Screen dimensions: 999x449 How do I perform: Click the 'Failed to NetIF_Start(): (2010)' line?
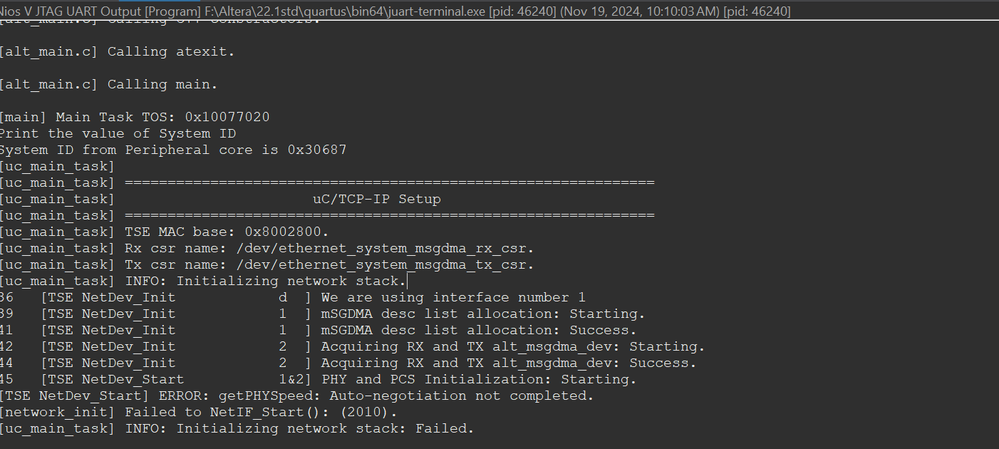(197, 412)
